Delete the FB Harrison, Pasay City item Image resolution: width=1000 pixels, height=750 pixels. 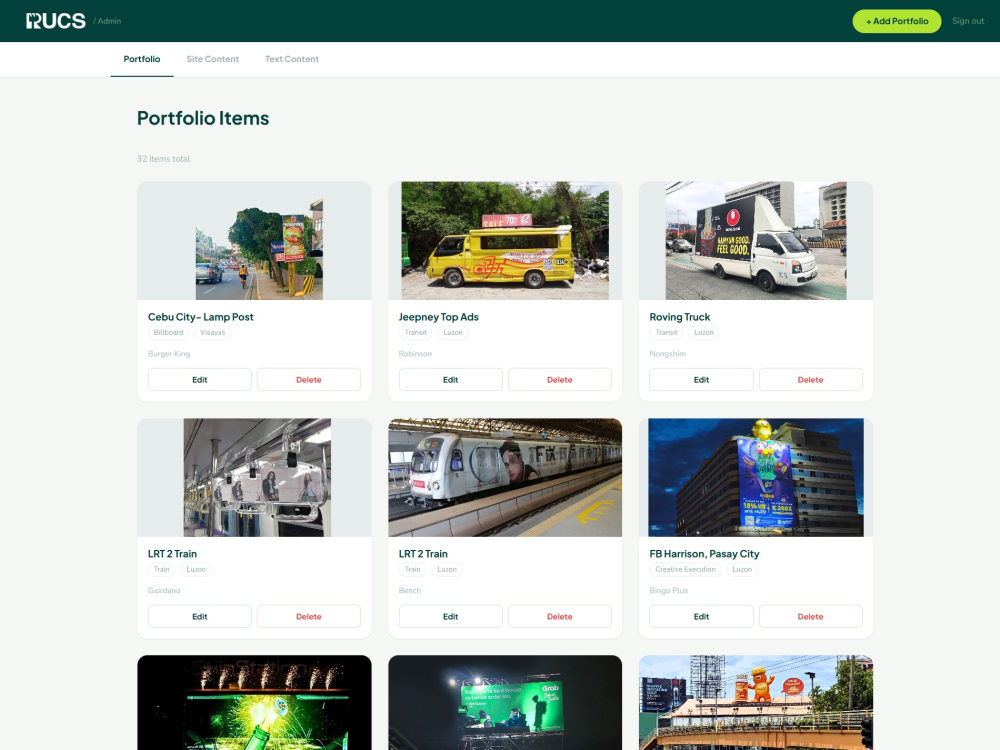tap(811, 617)
